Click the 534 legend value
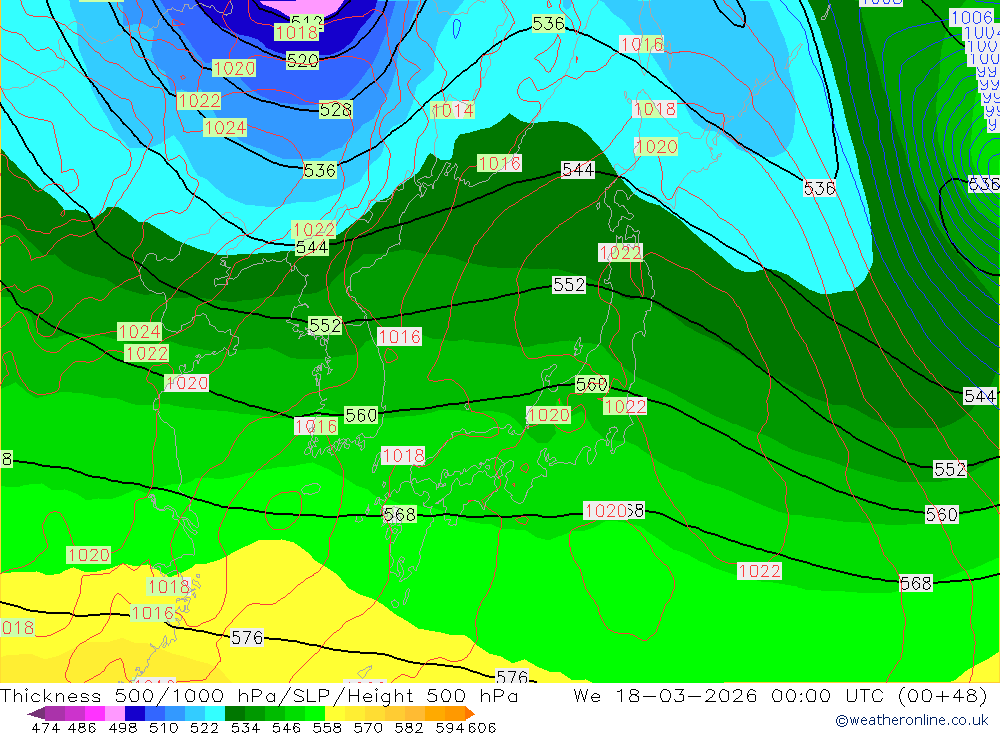The image size is (1000, 733). pyautogui.click(x=246, y=727)
